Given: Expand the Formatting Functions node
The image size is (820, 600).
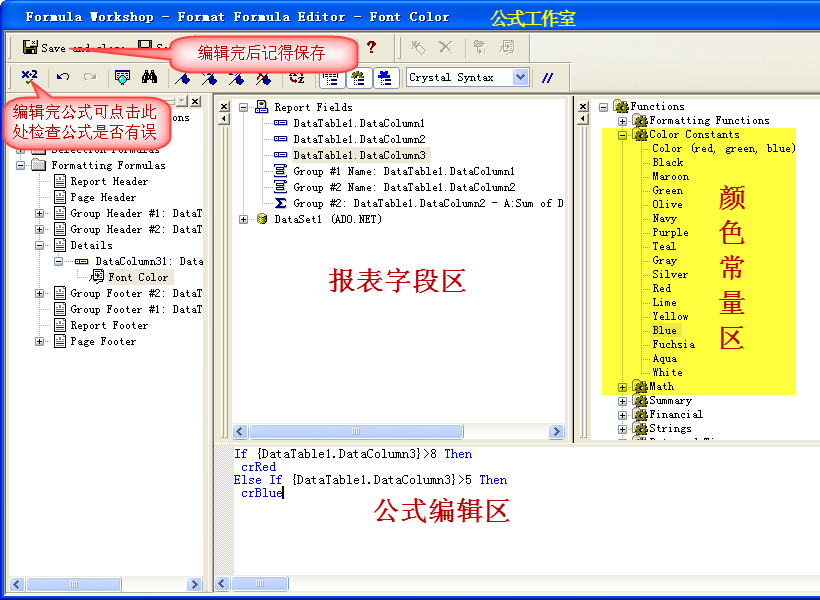Looking at the screenshot, I should [622, 121].
